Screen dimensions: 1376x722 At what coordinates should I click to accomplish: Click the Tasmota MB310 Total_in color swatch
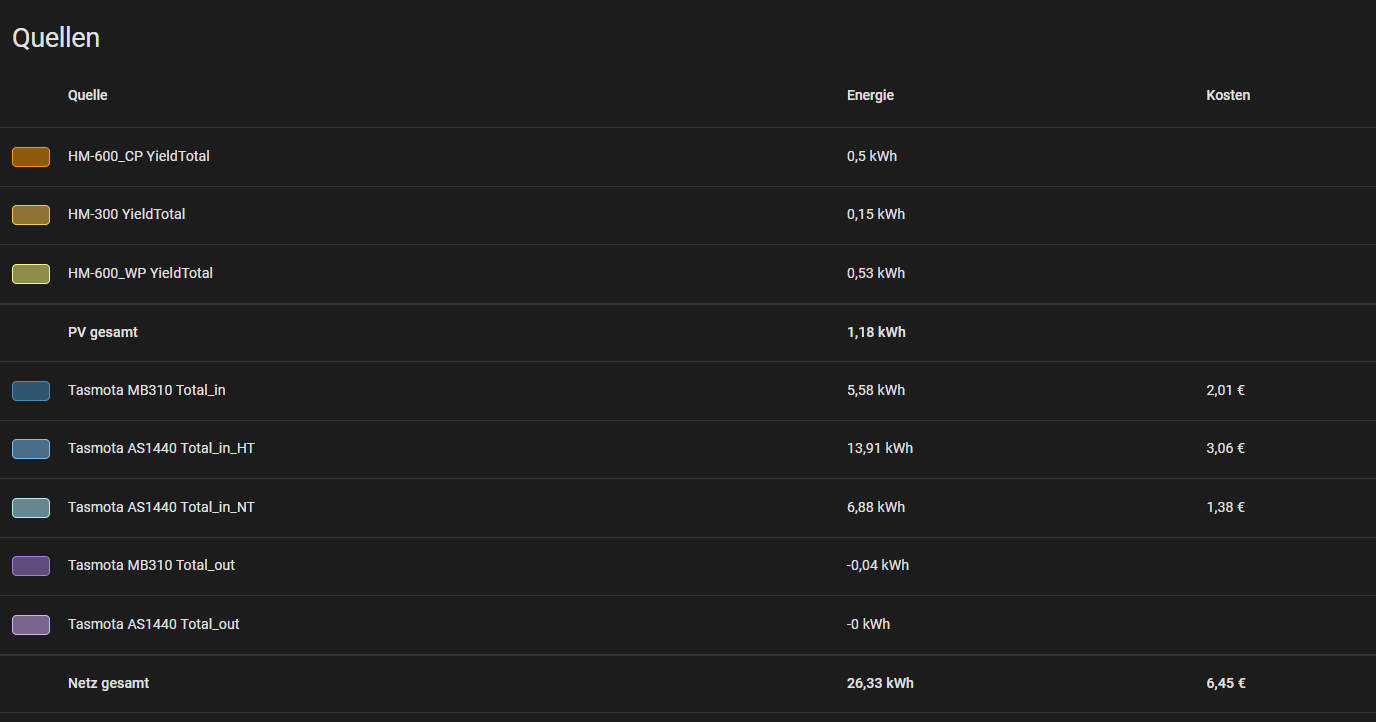coord(31,390)
